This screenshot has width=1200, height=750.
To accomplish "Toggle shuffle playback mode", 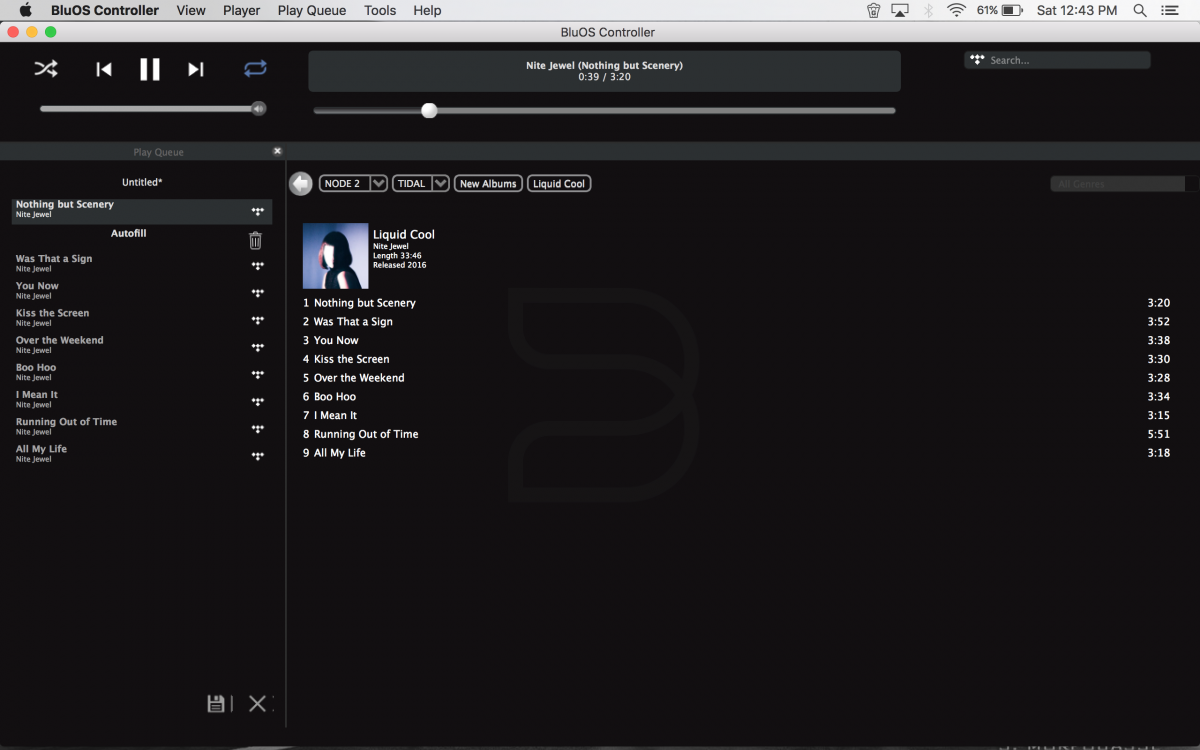I will [x=46, y=69].
